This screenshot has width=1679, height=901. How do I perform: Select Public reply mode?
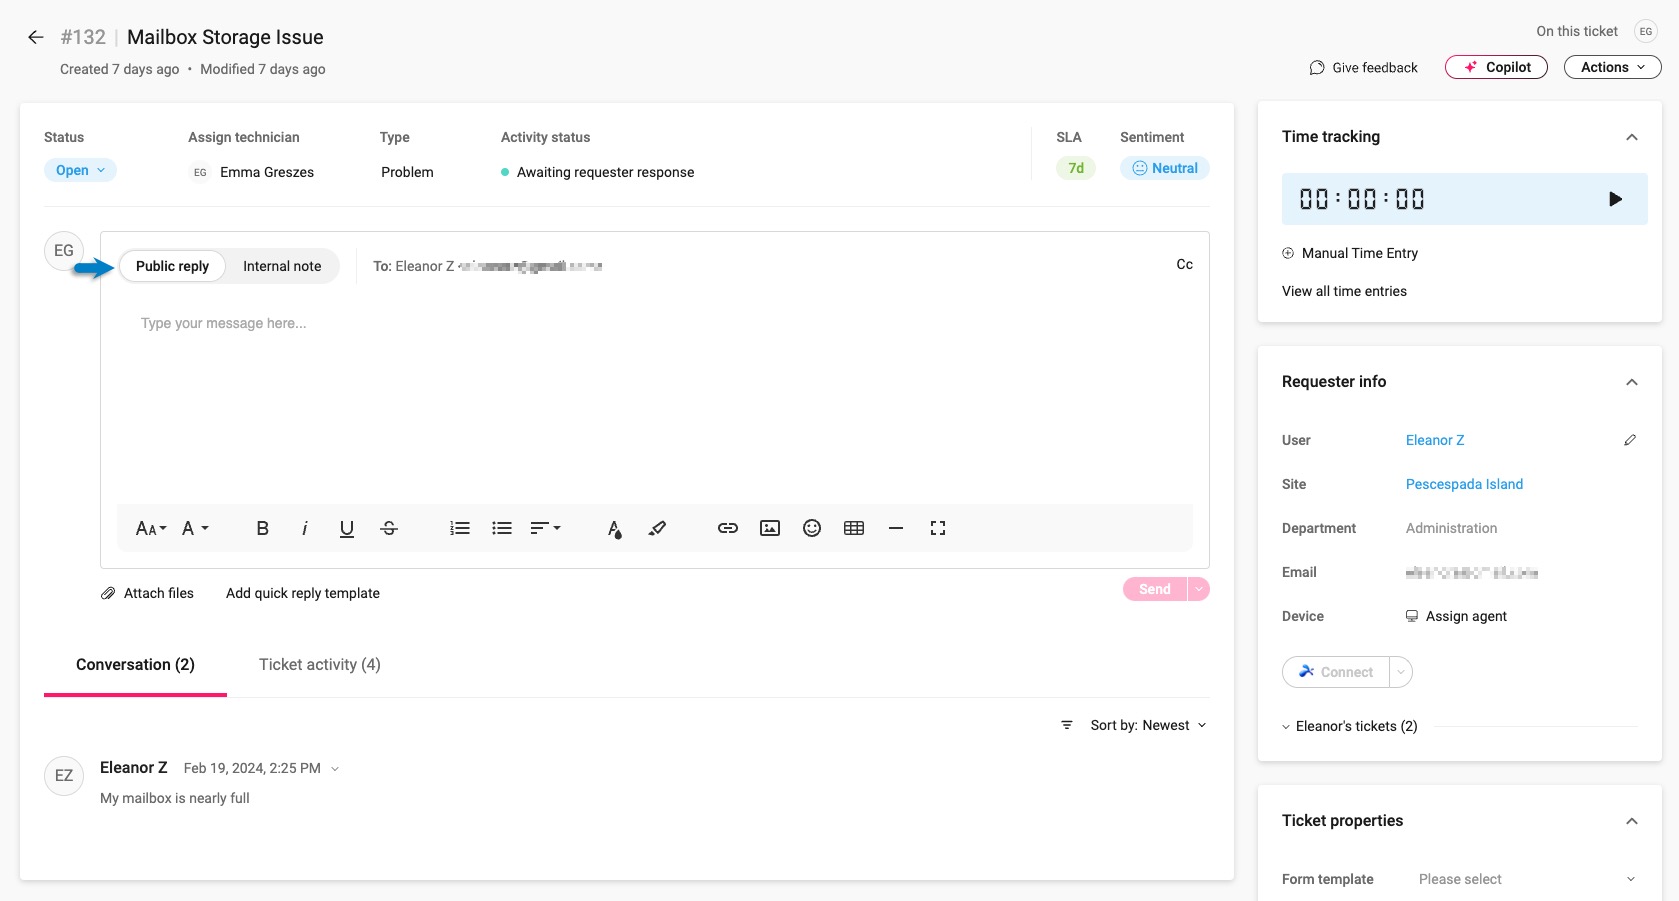coord(172,266)
